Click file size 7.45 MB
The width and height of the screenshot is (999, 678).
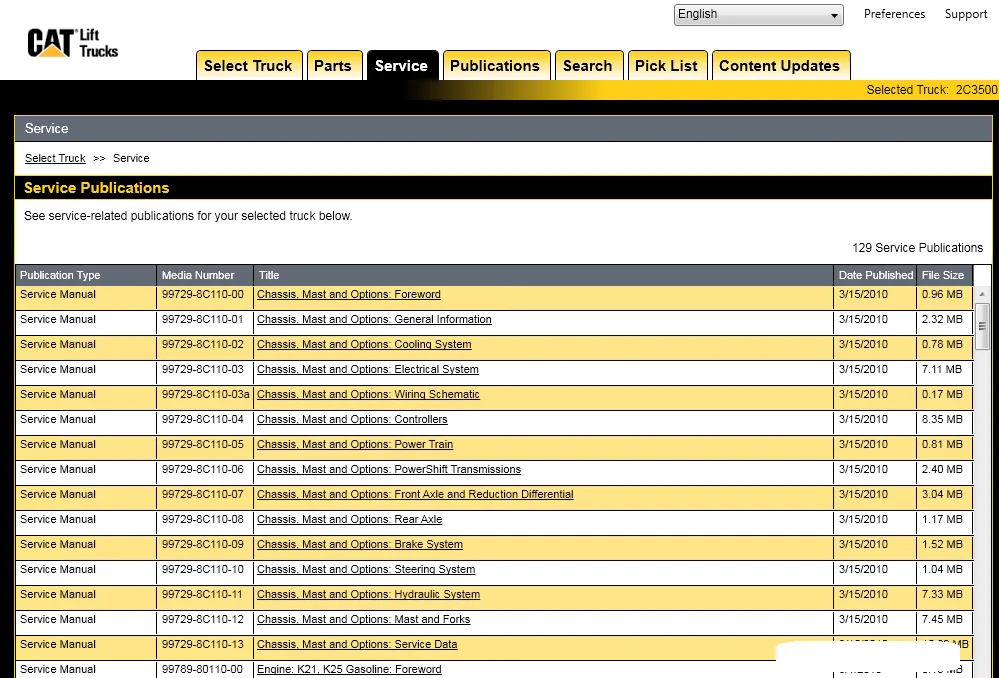tap(942, 619)
